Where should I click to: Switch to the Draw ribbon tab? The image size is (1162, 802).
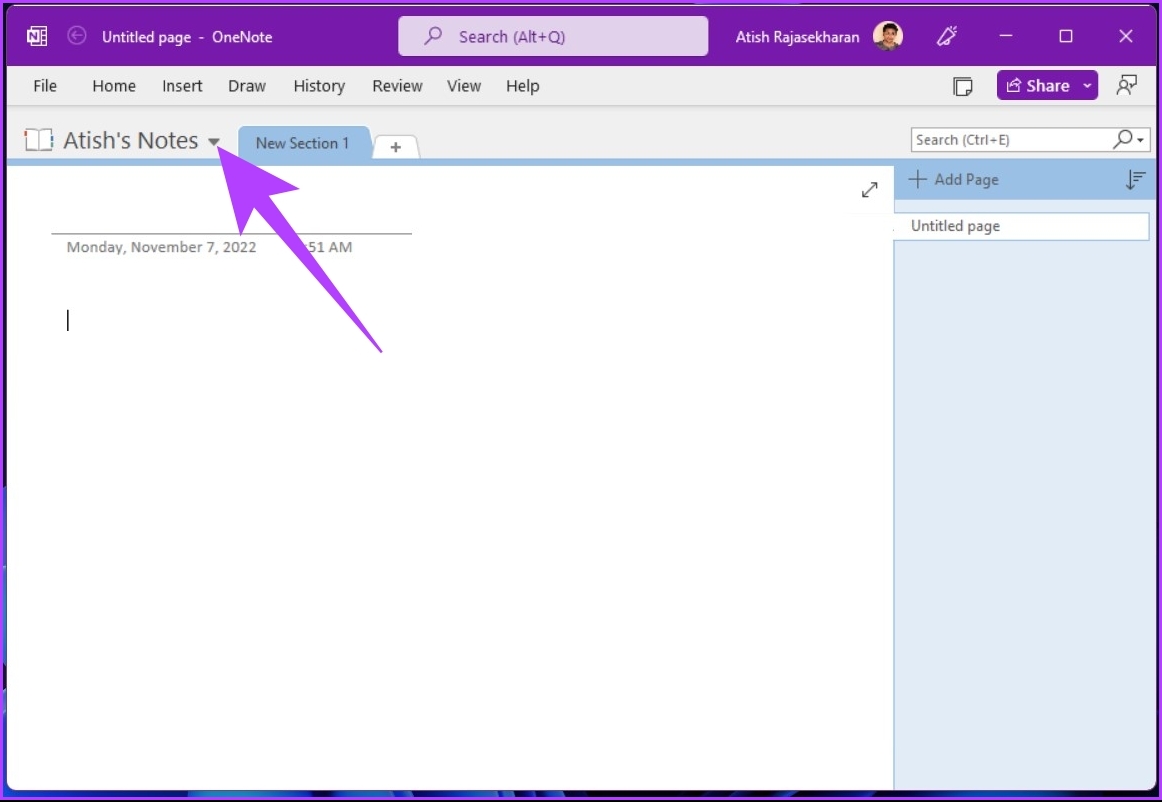[246, 86]
